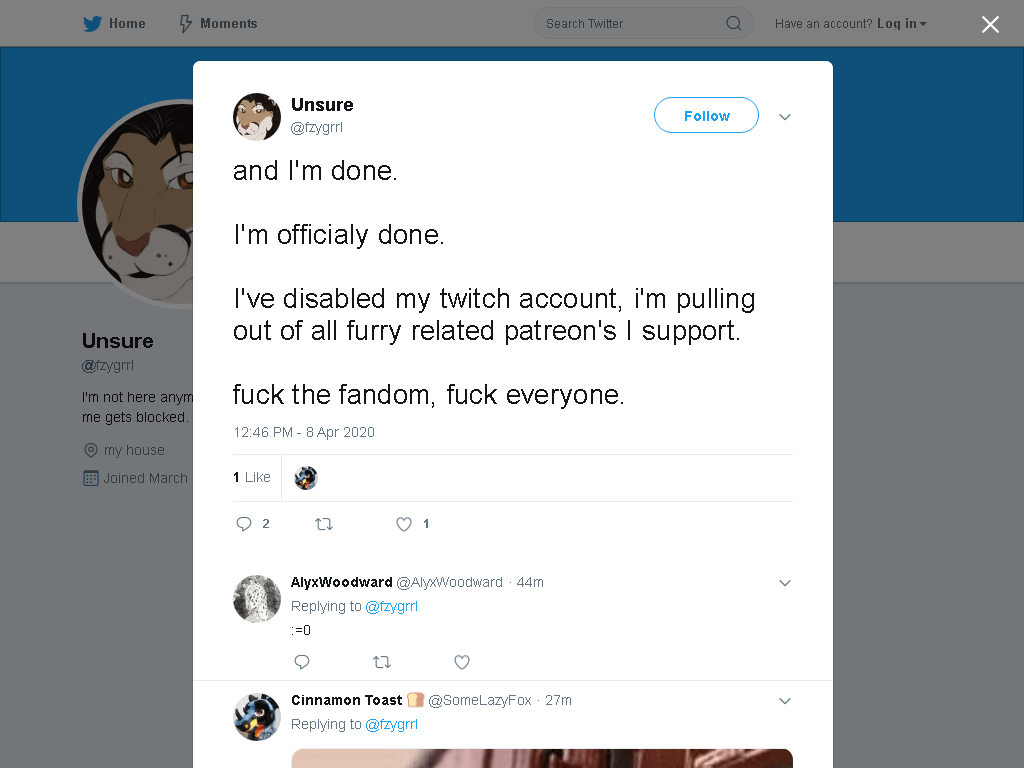Click the Twitter bird Home icon
This screenshot has height=768, width=1024.
92,24
